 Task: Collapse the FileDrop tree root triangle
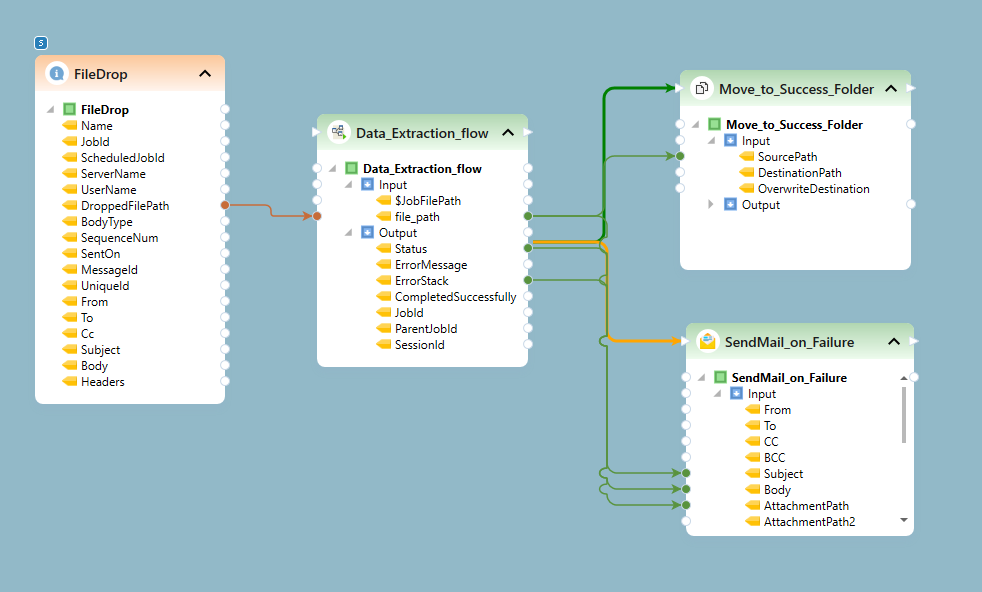tap(51, 109)
